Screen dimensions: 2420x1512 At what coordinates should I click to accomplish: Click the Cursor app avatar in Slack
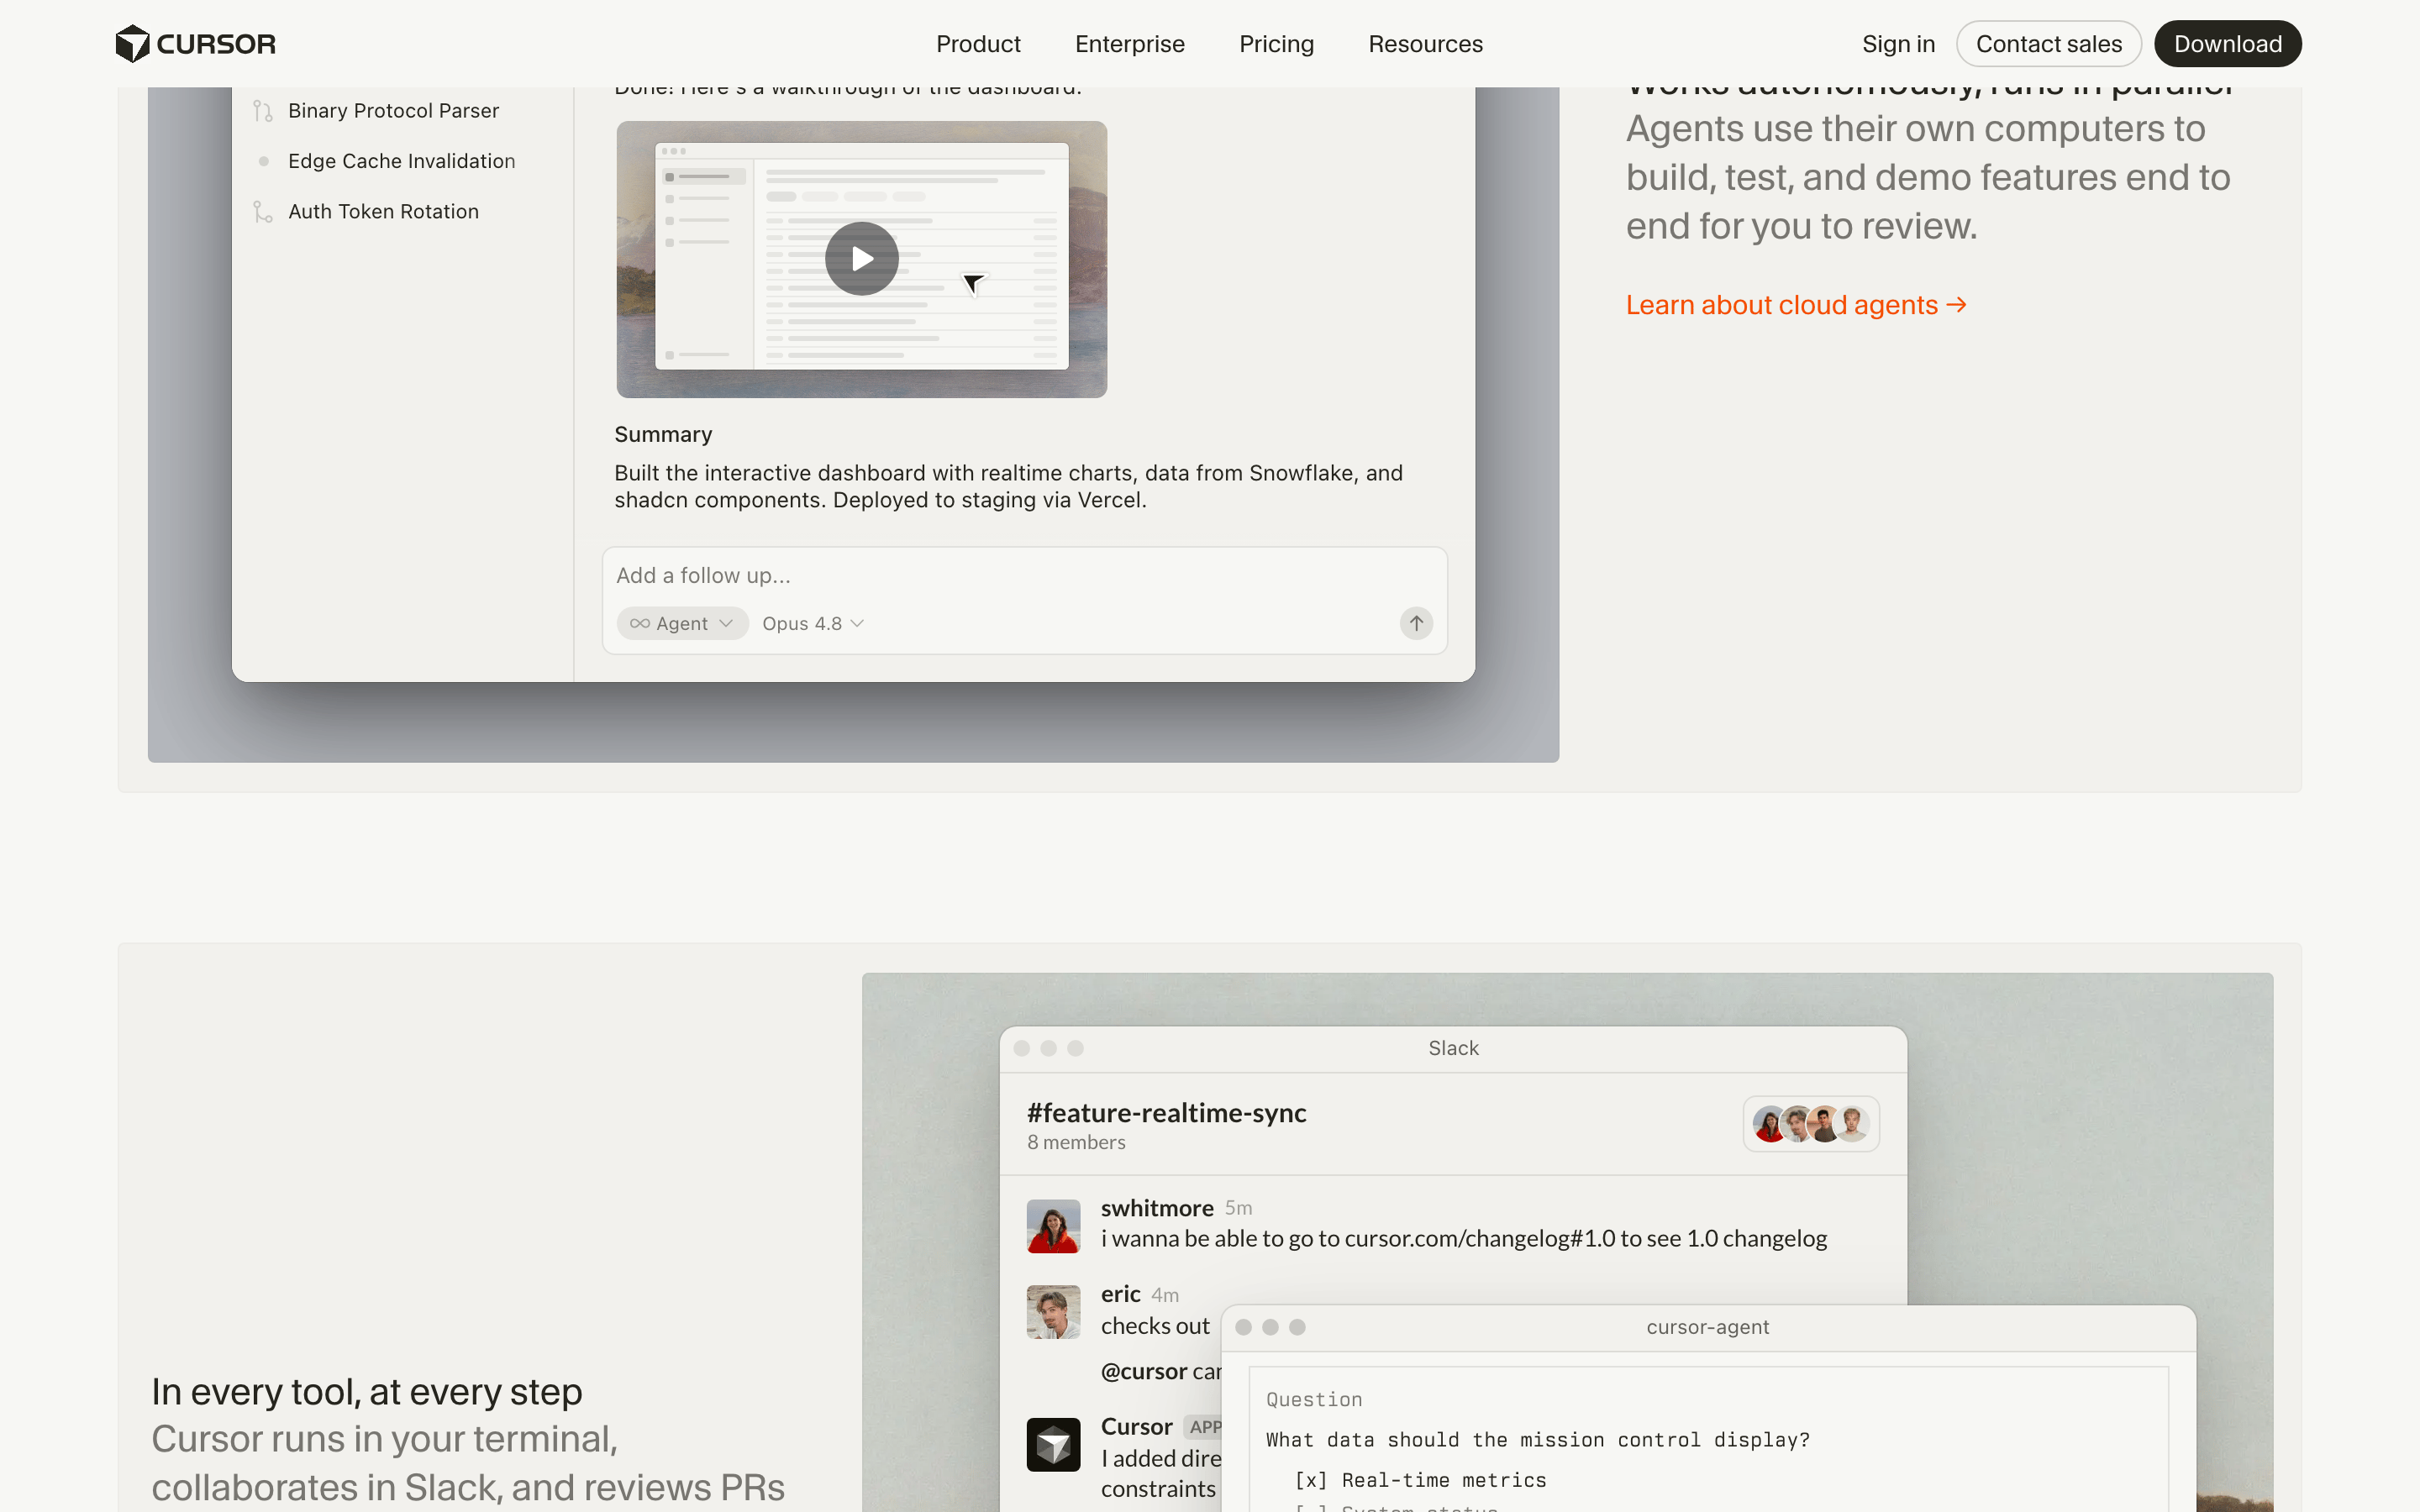point(1053,1444)
